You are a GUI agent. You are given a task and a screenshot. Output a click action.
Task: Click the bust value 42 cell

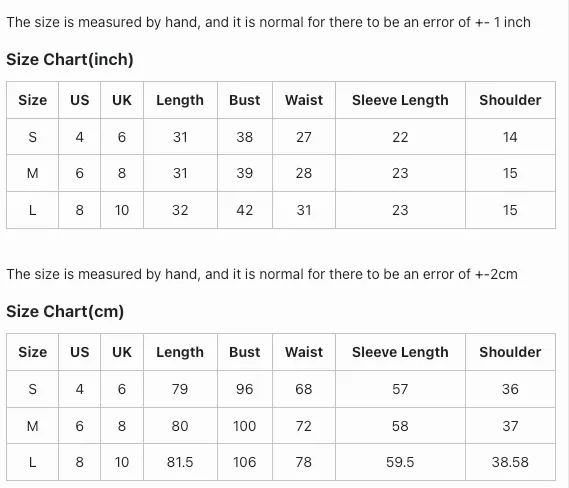click(245, 210)
